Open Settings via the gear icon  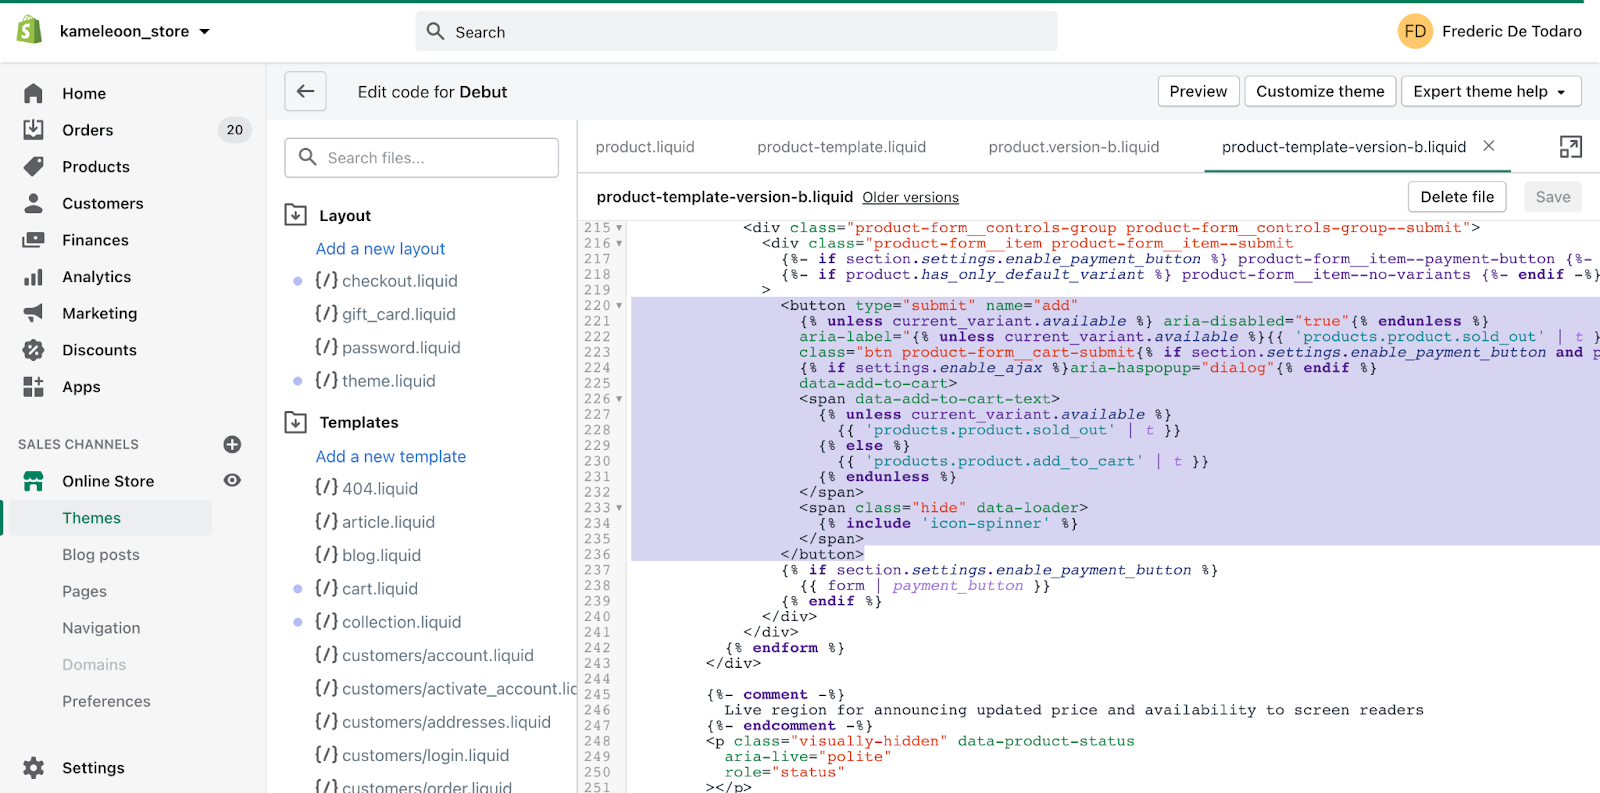pyautogui.click(x=33, y=768)
